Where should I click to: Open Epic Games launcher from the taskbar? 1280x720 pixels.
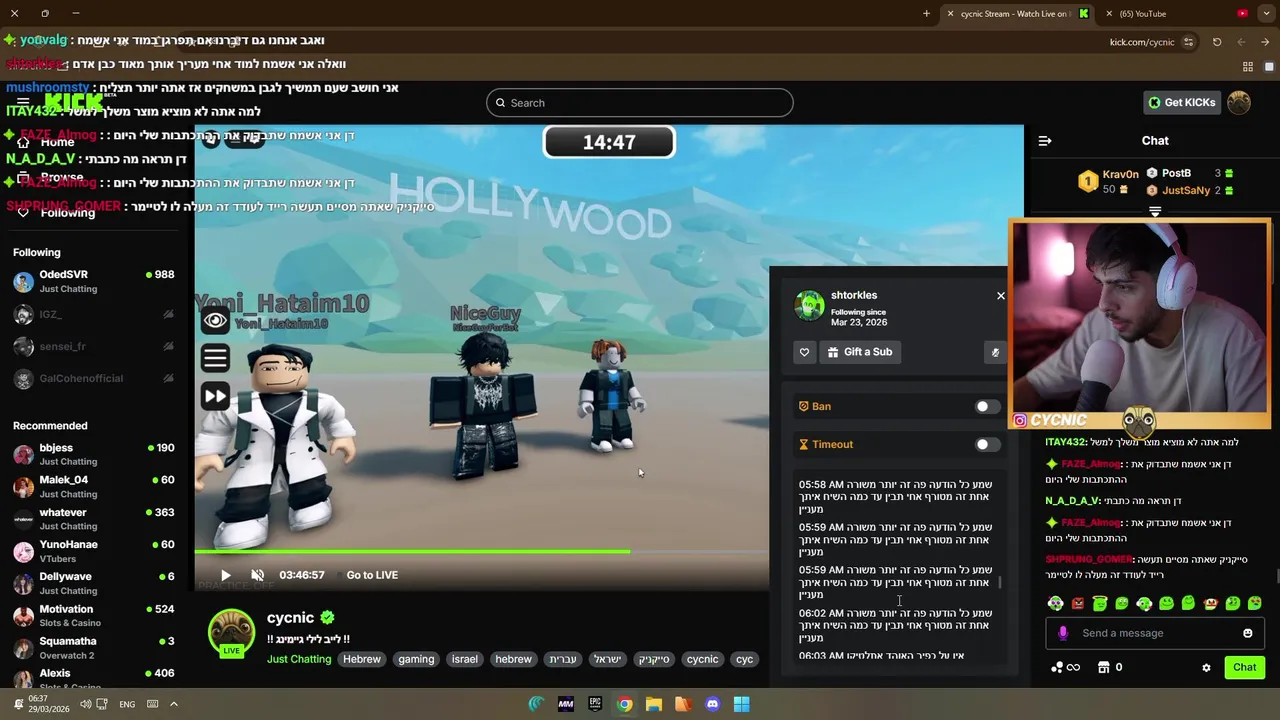(x=595, y=704)
